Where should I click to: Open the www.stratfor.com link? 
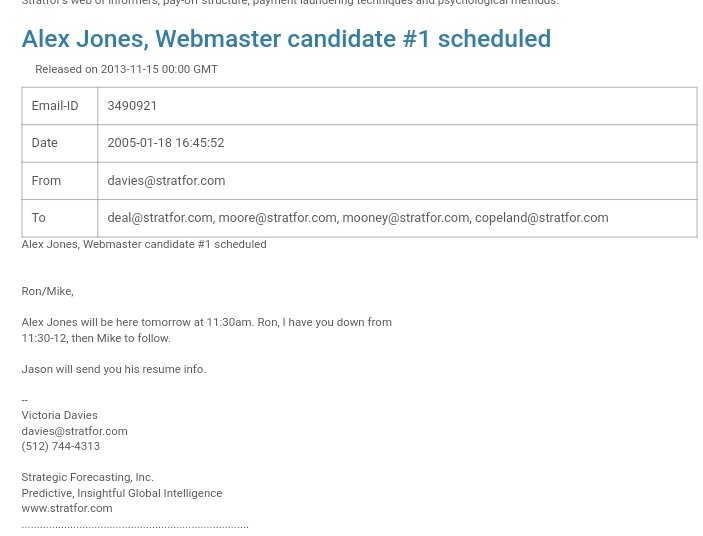(67, 509)
